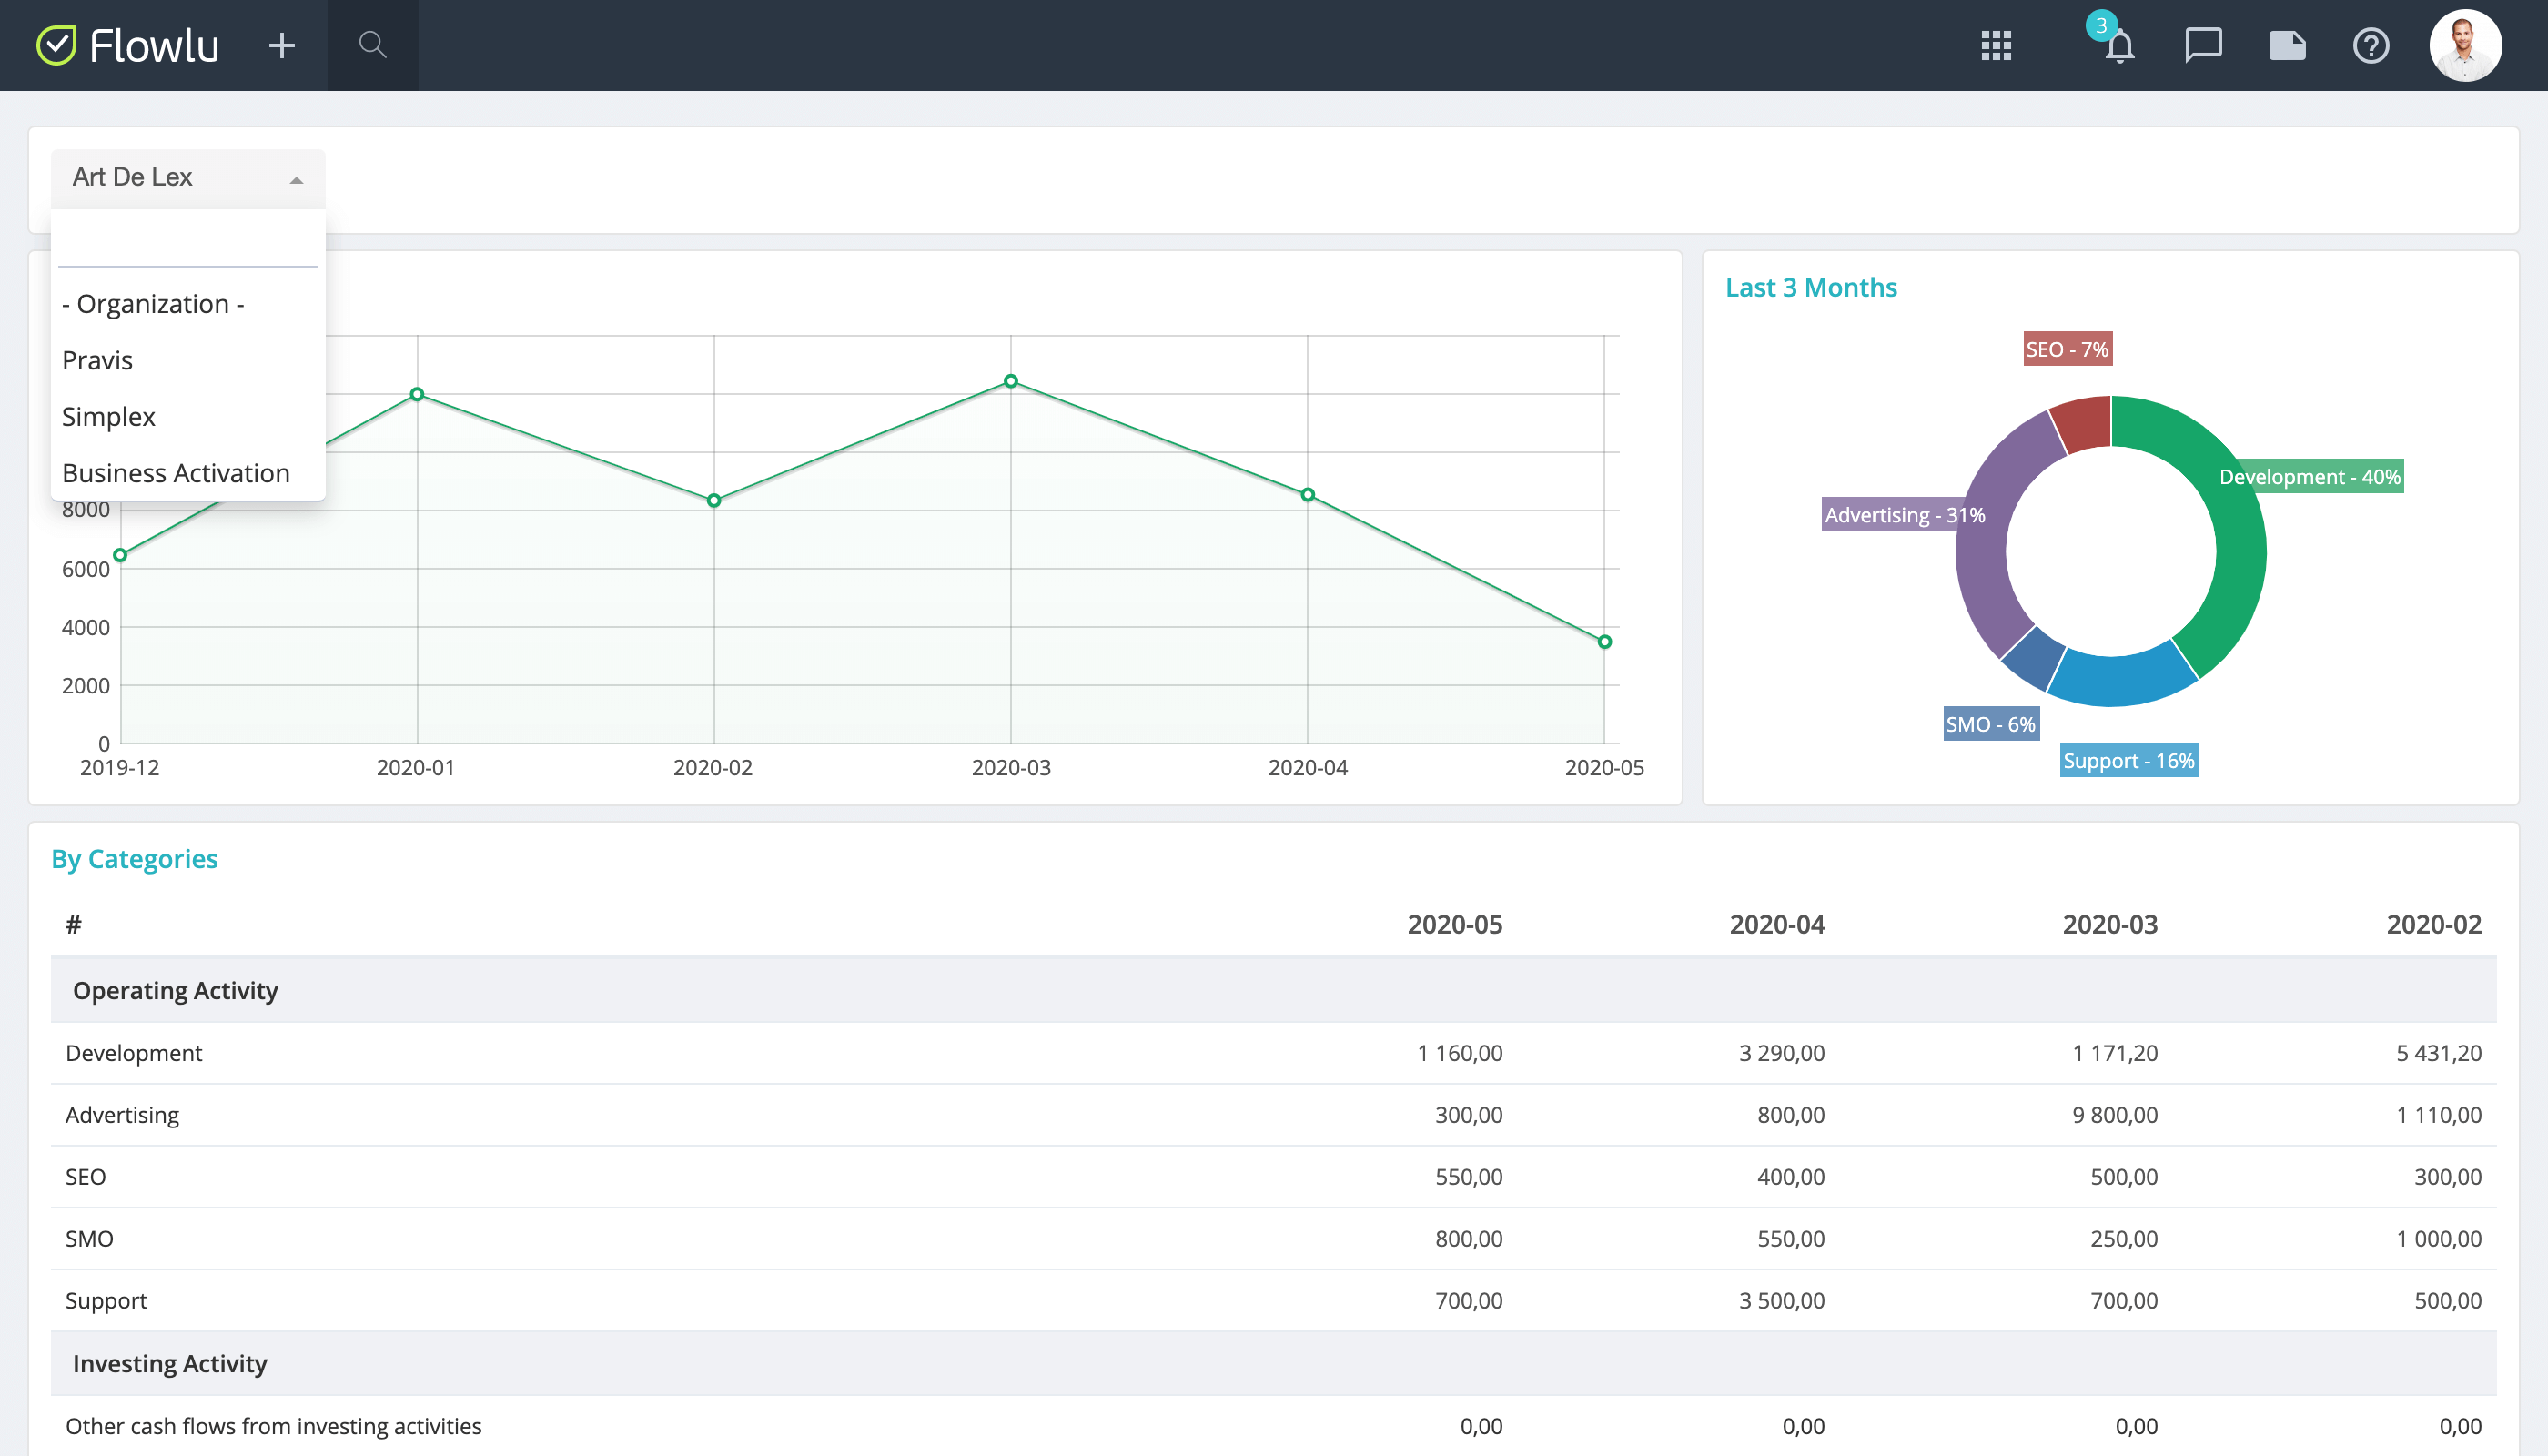Click the 2020-03 data point on line chart
The image size is (2548, 1456).
click(x=1011, y=382)
